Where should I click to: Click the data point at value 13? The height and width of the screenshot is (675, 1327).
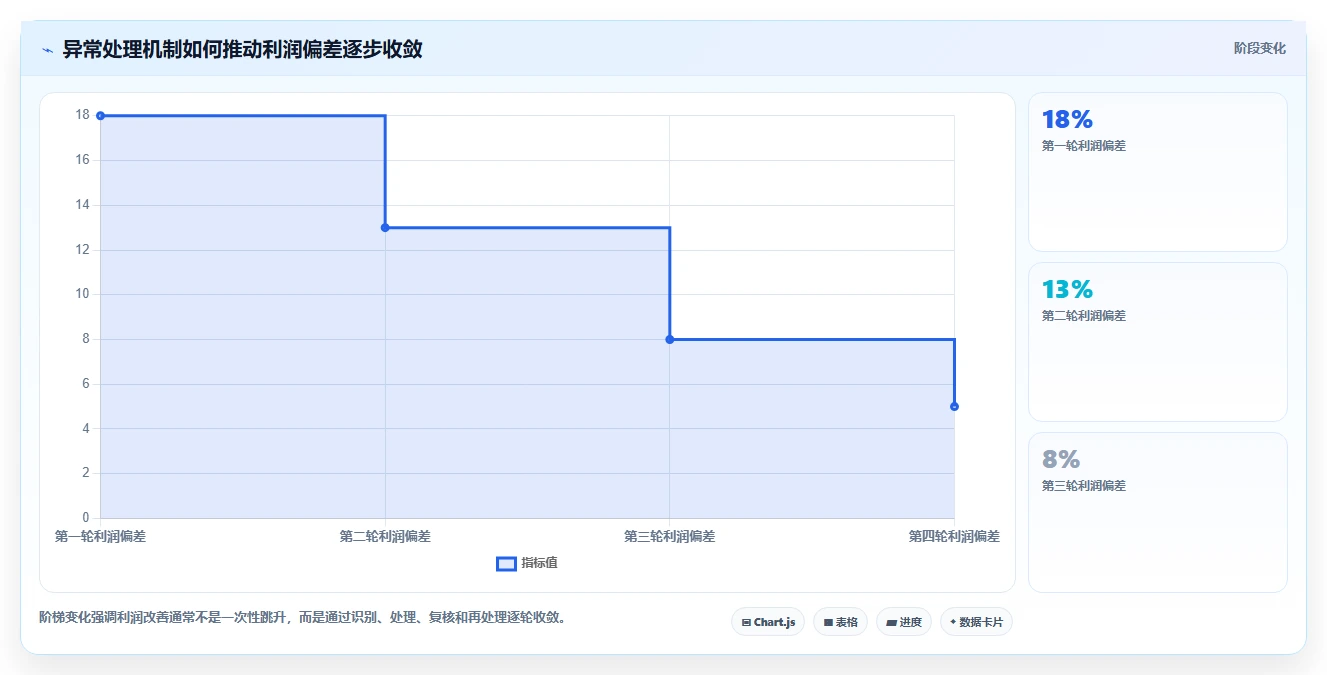385,228
